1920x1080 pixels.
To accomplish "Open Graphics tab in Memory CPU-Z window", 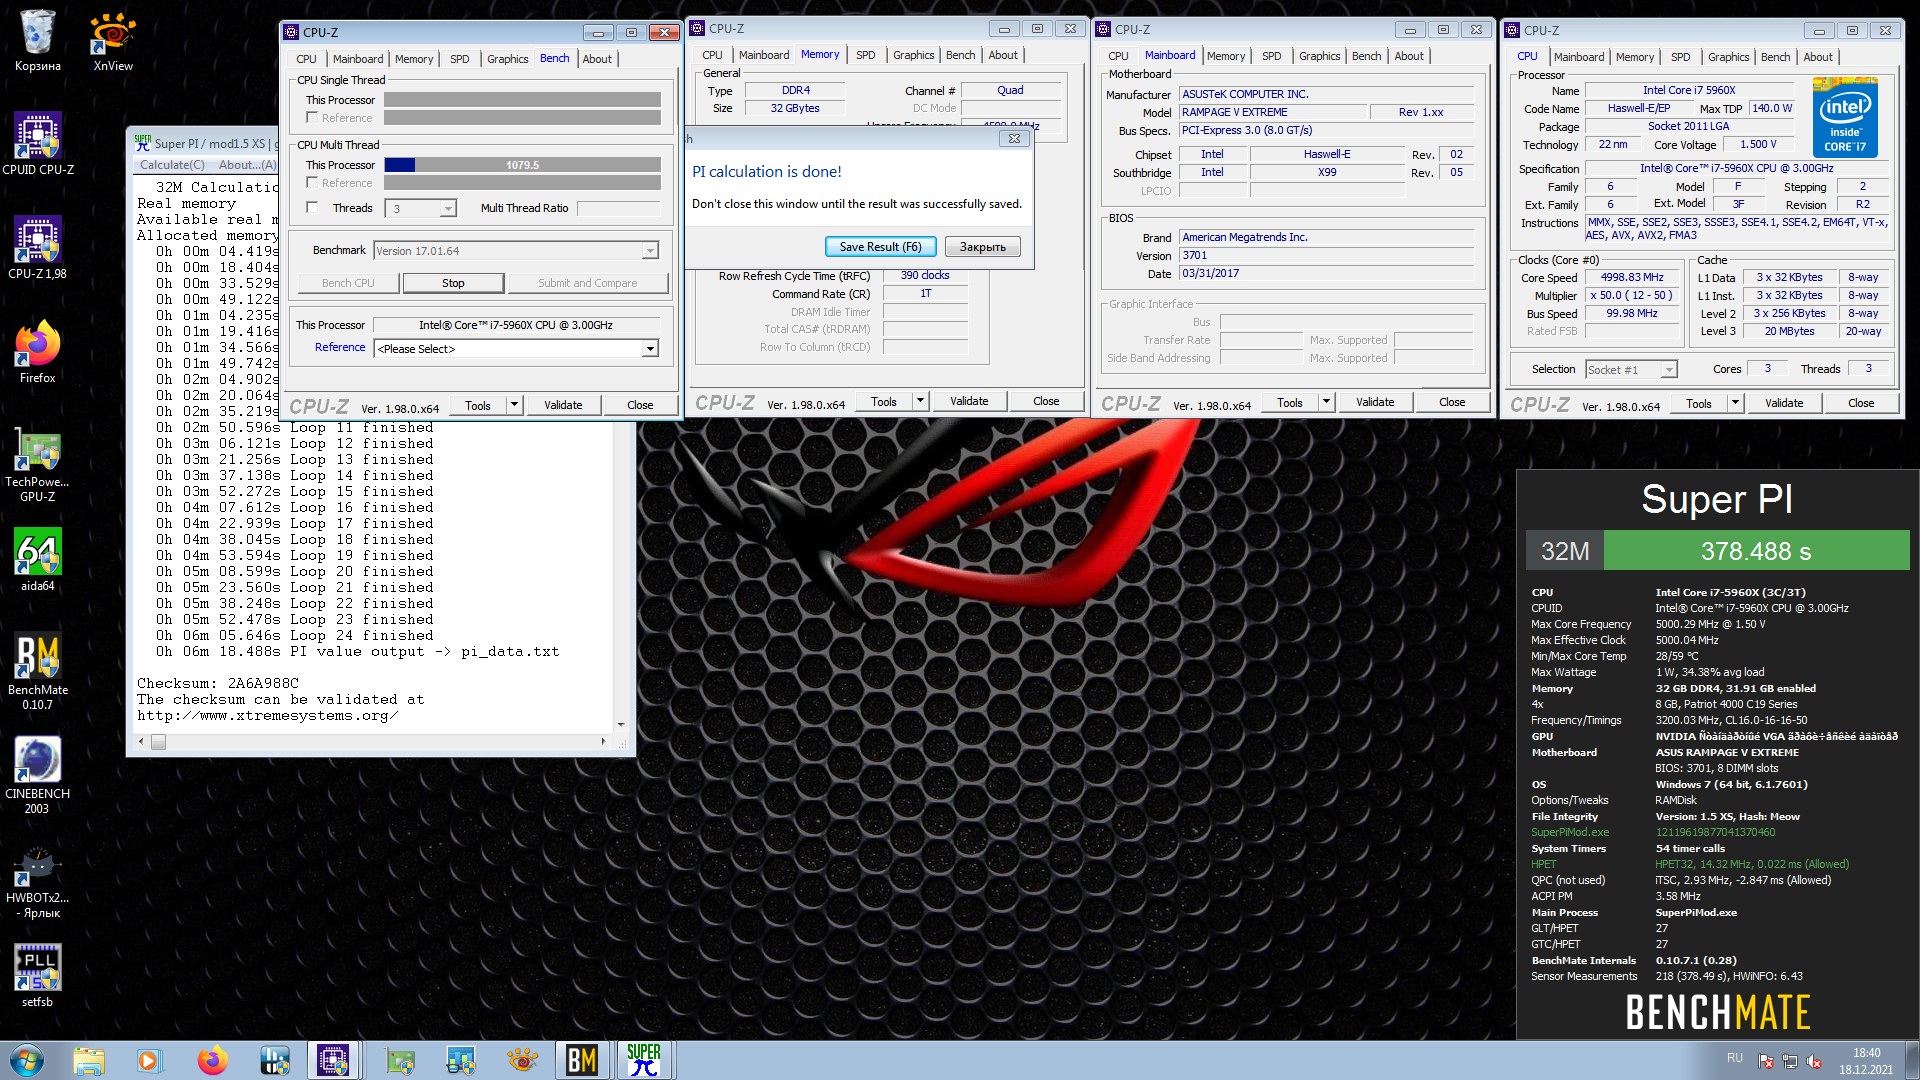I will pyautogui.click(x=914, y=55).
